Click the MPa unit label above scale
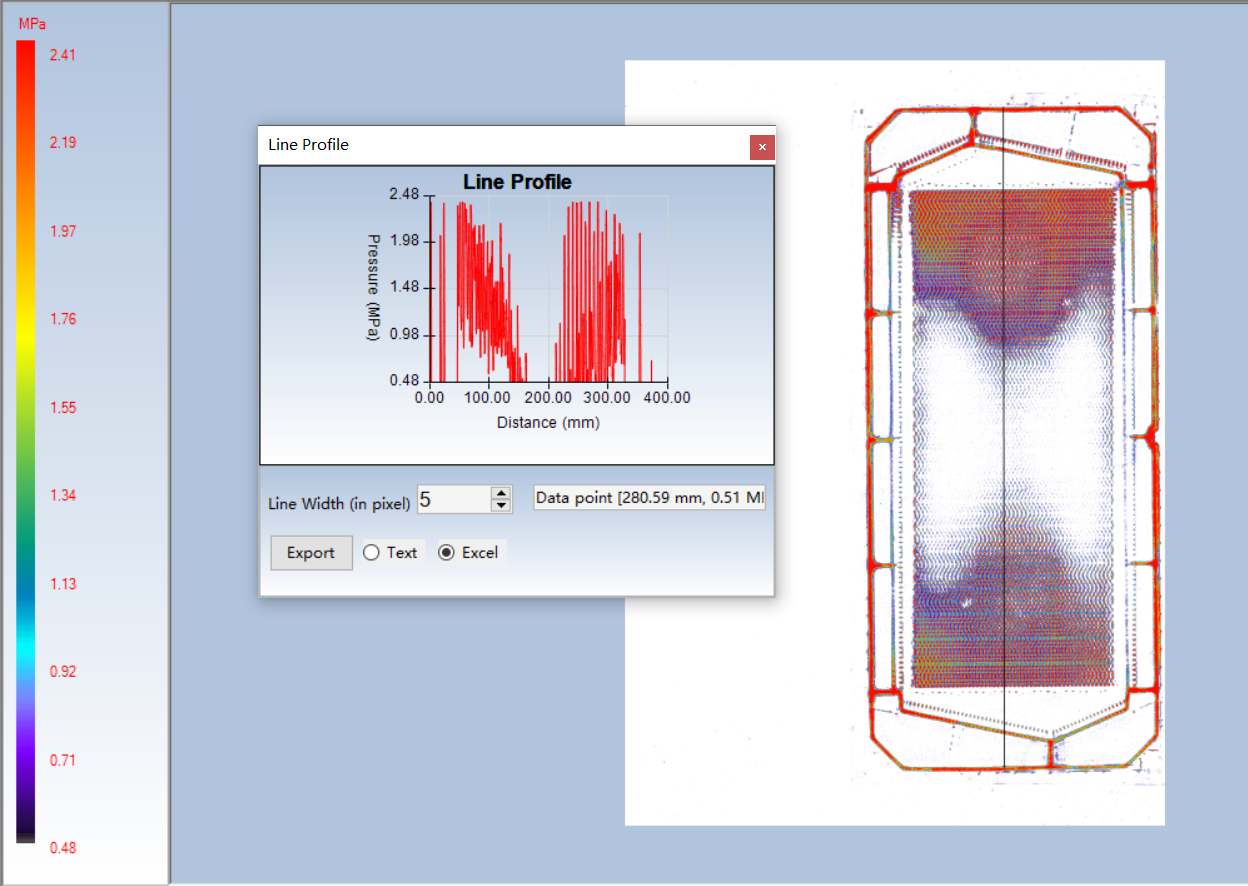Screen dimensions: 1248x886 click(x=32, y=23)
